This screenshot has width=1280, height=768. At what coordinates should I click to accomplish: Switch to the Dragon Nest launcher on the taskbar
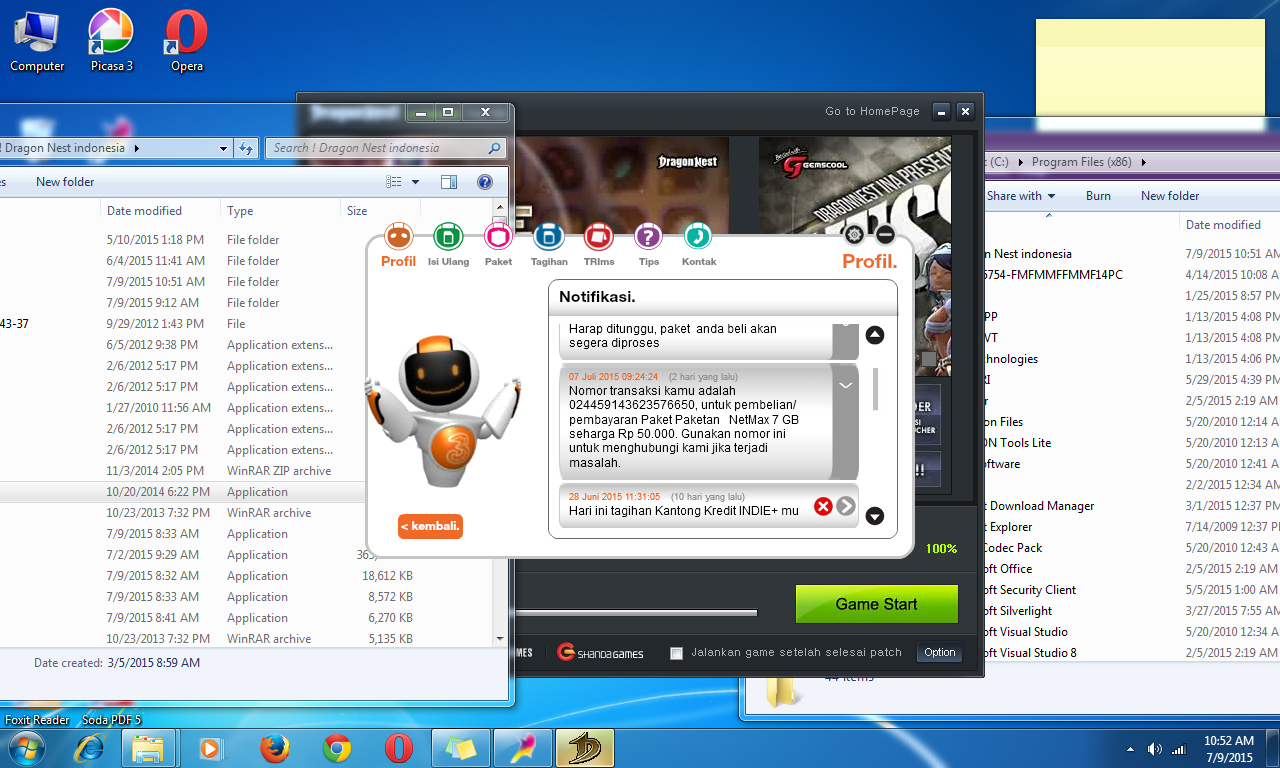click(585, 748)
